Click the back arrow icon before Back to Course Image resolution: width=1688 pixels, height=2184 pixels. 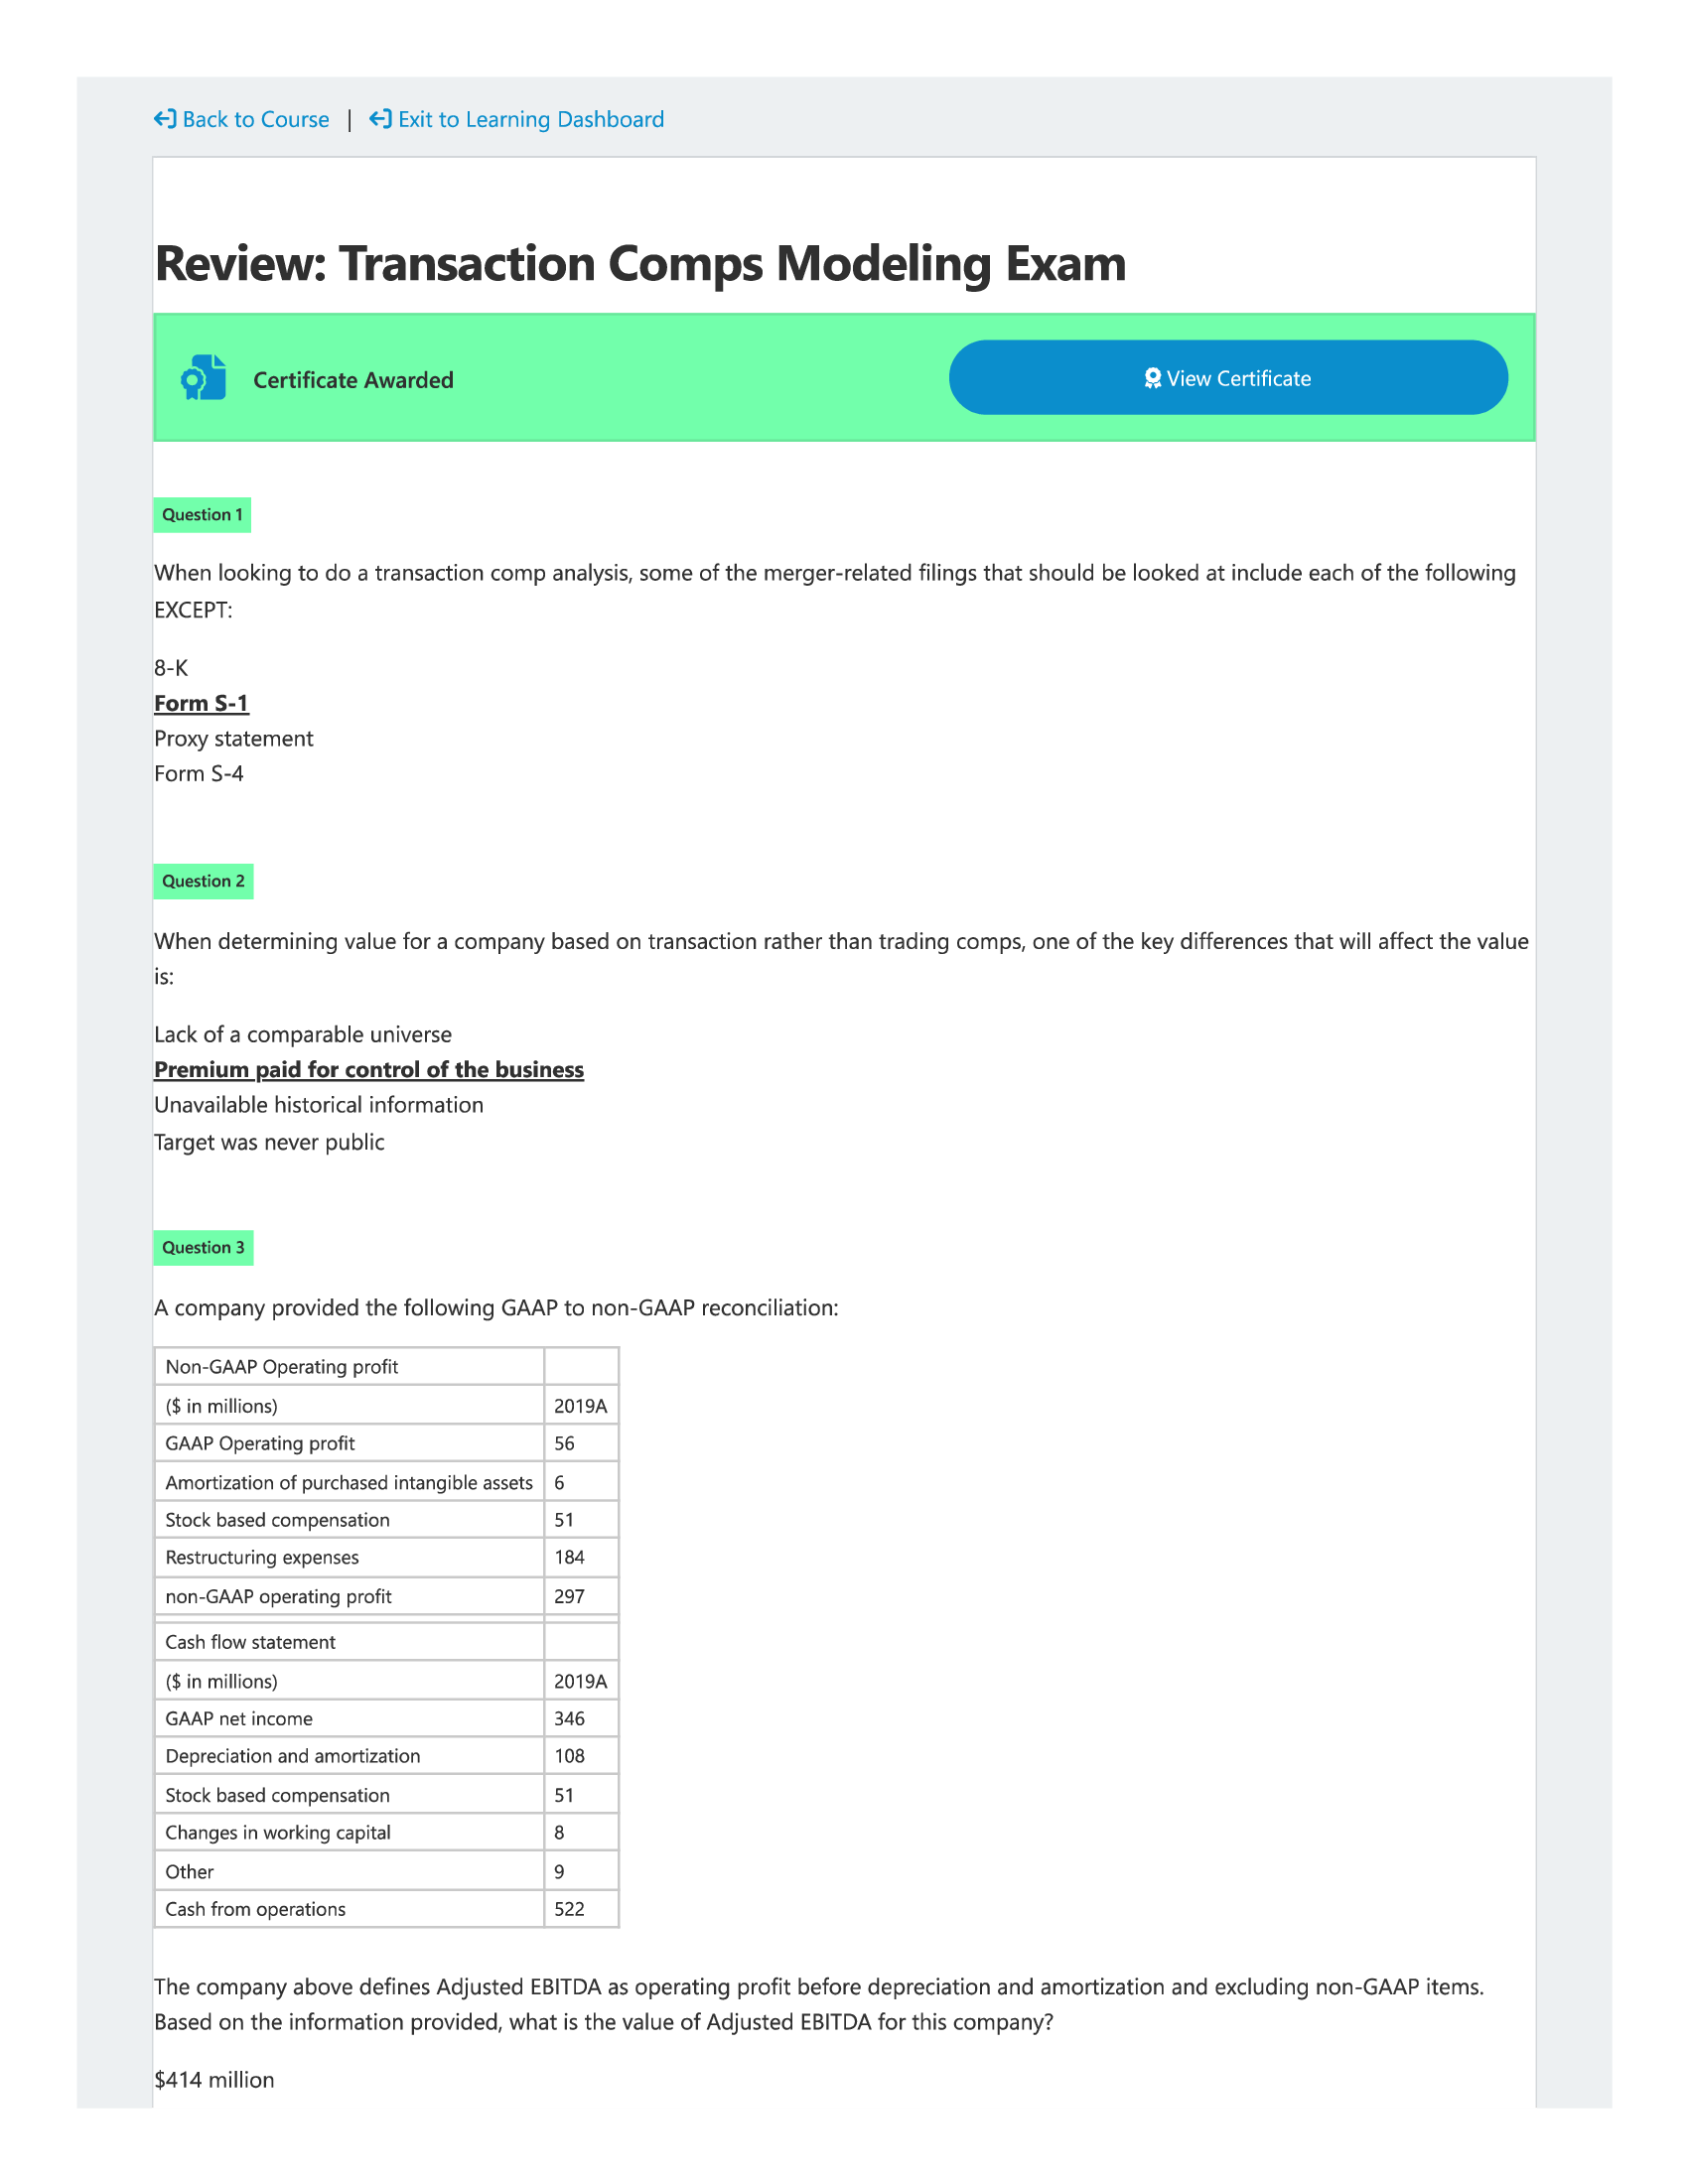tap(165, 119)
